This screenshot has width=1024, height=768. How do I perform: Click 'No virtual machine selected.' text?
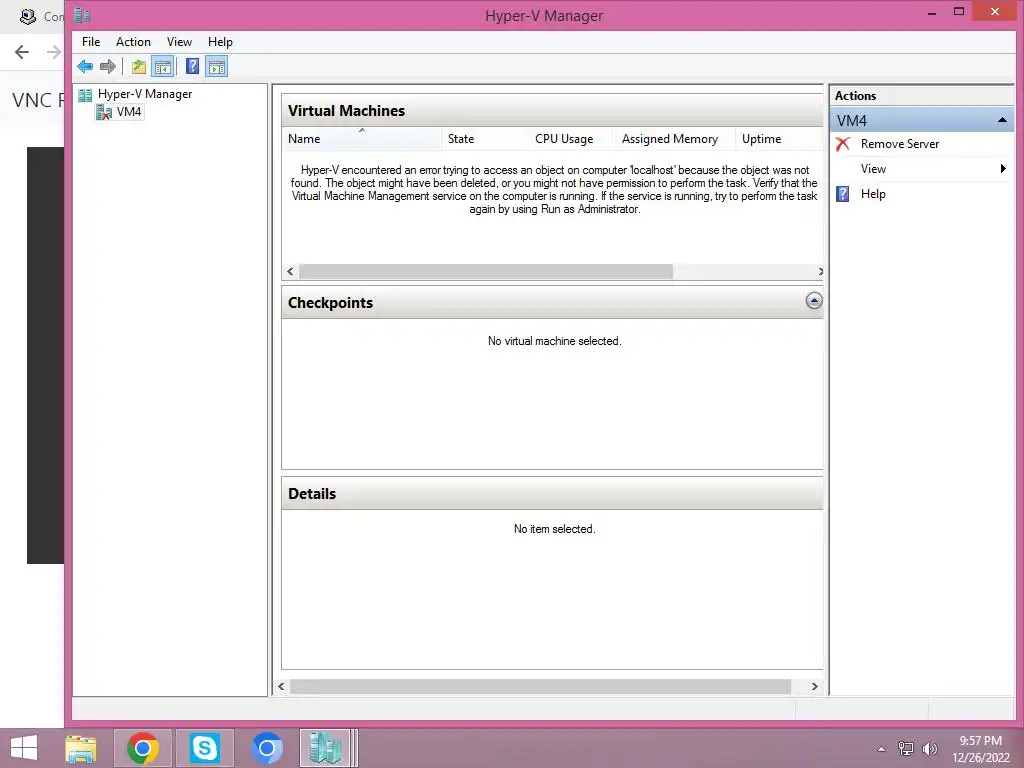coord(554,341)
